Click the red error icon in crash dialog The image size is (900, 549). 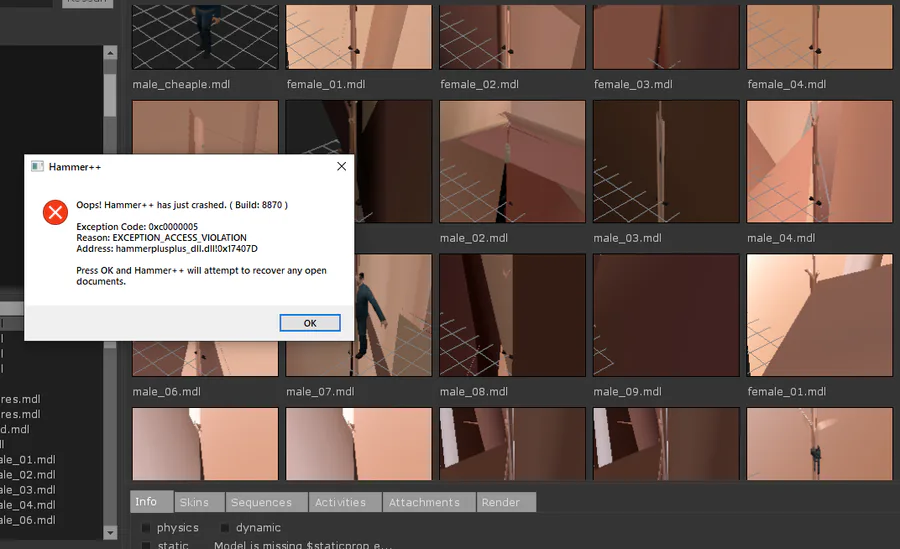coord(56,212)
